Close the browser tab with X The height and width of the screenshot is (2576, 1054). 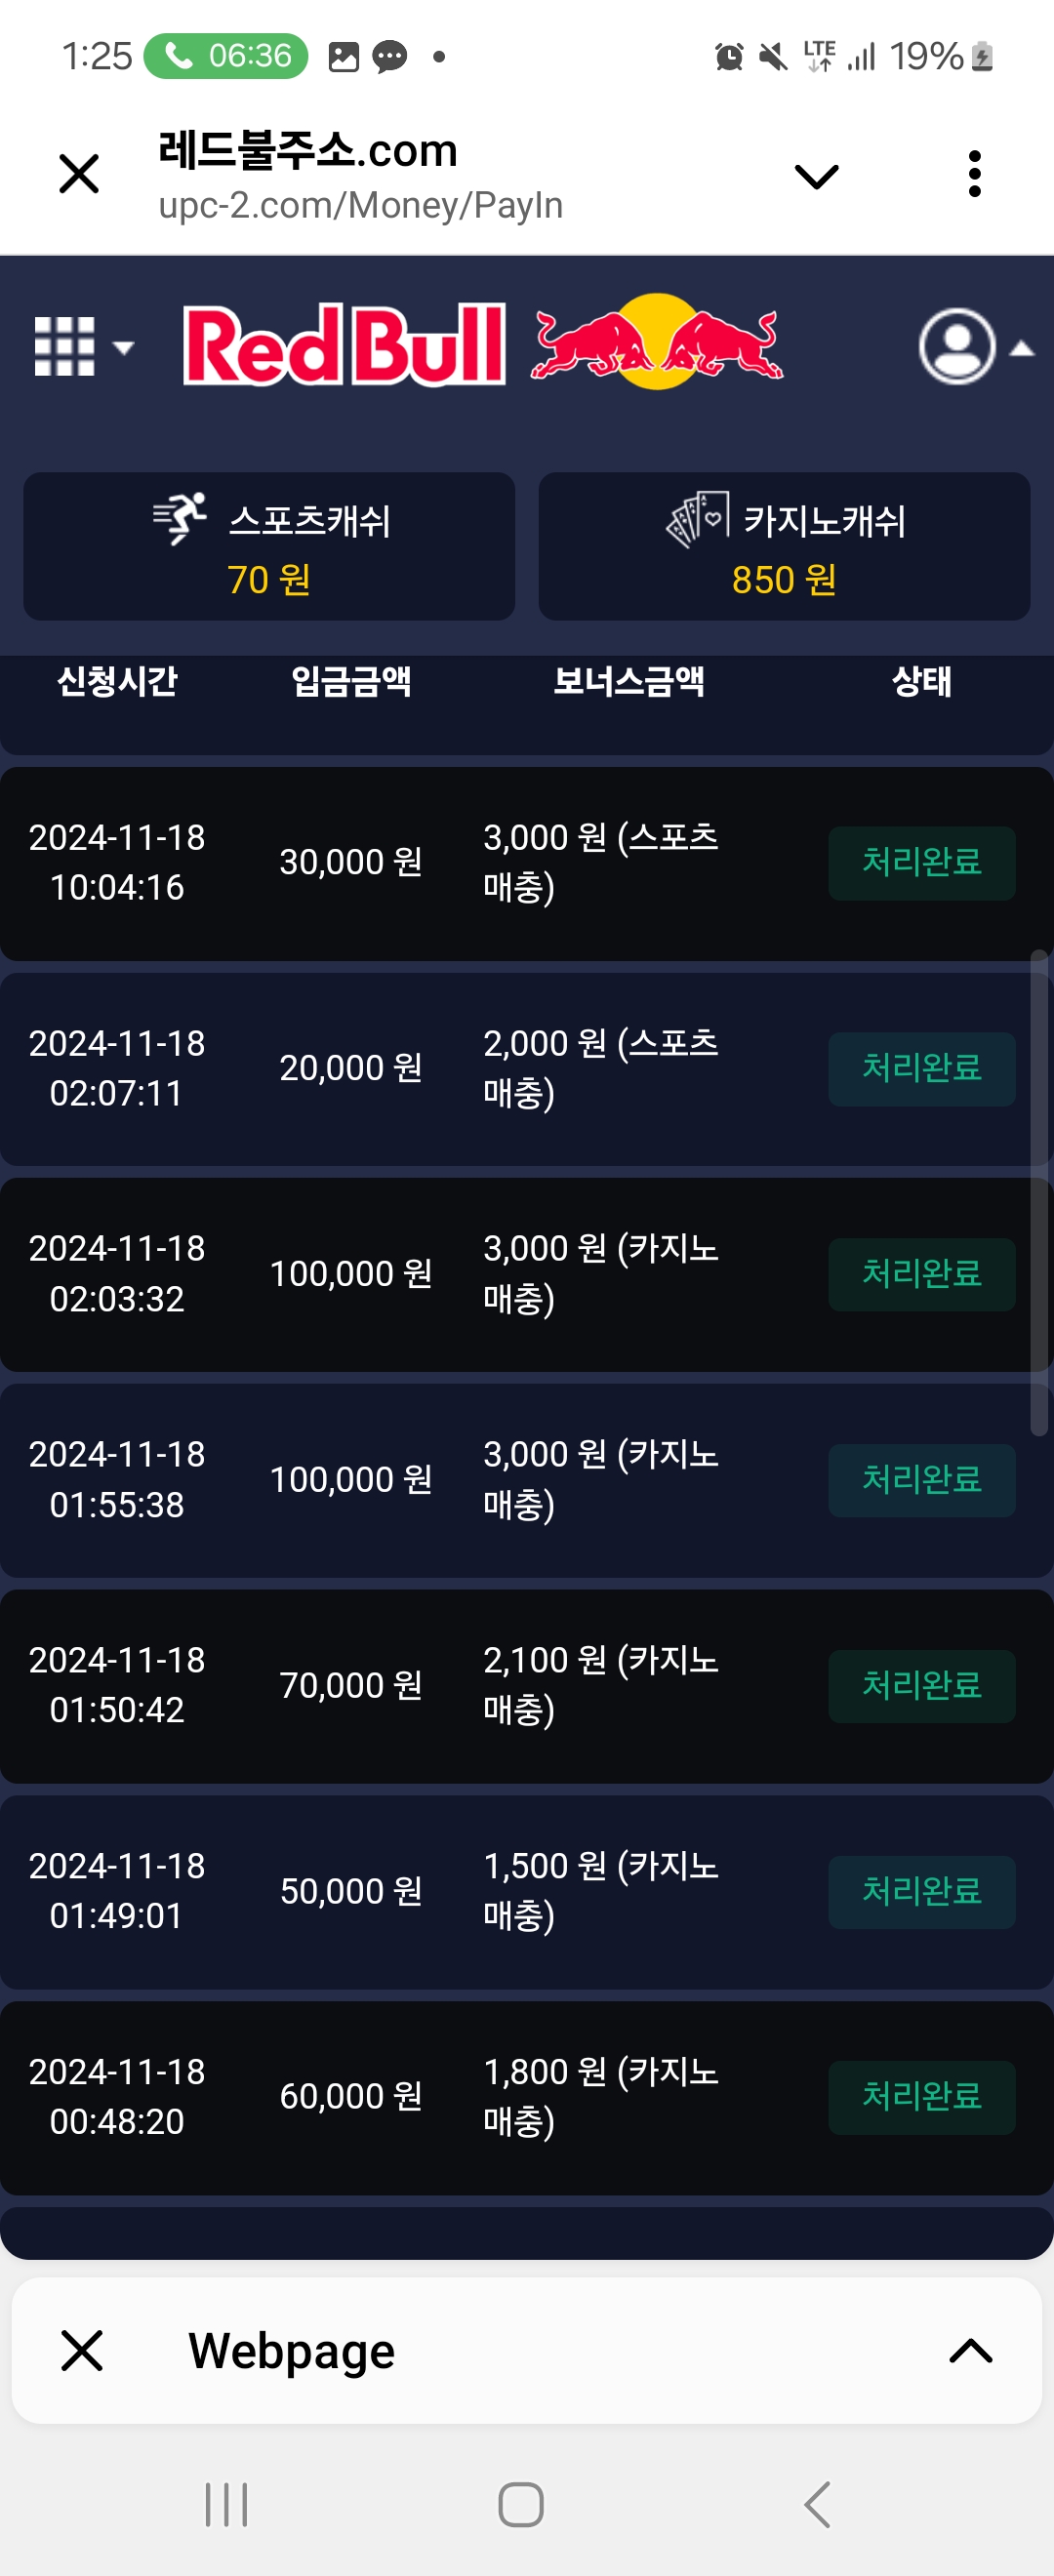79,174
